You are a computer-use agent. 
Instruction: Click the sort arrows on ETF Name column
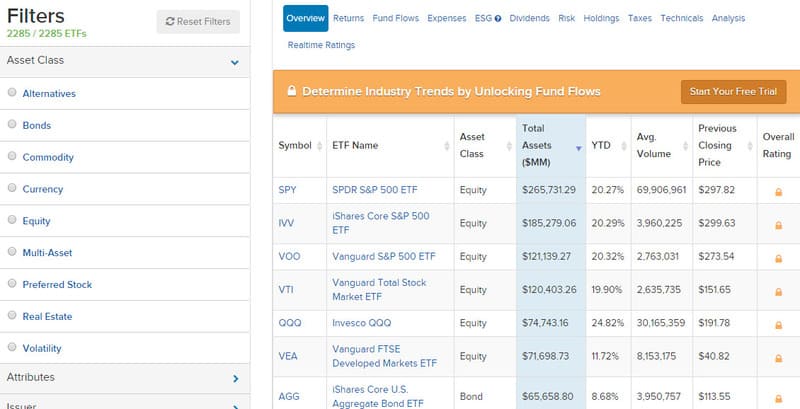tap(446, 146)
